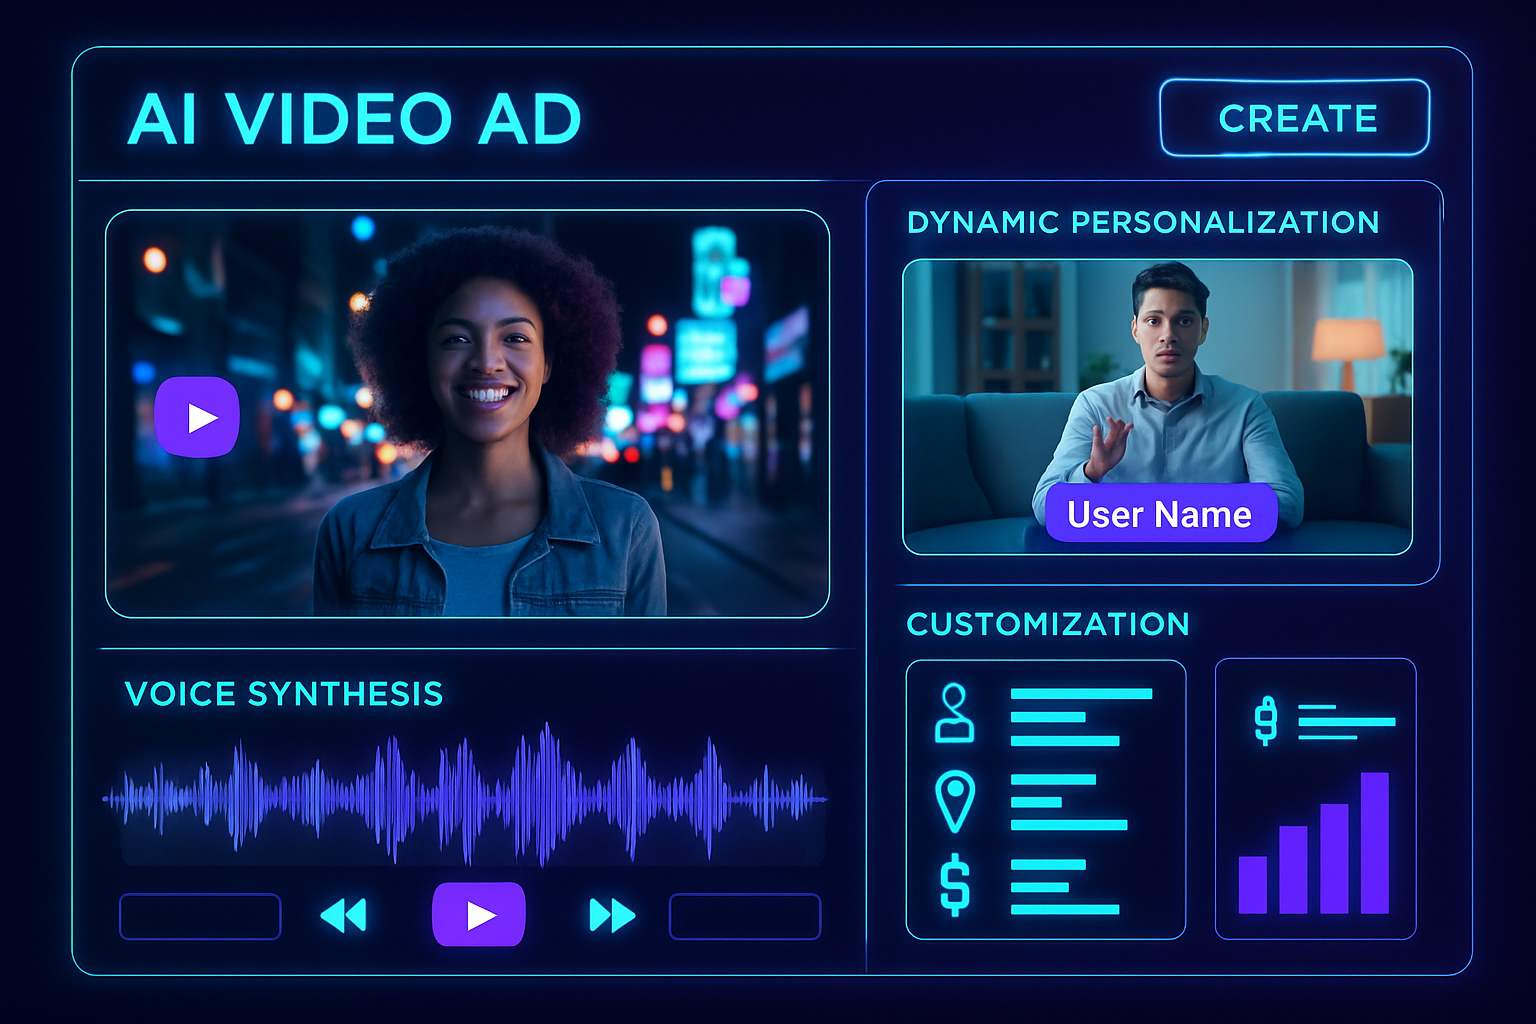Click the DYNAMIC PERSONALIZATION heading

click(x=1143, y=222)
